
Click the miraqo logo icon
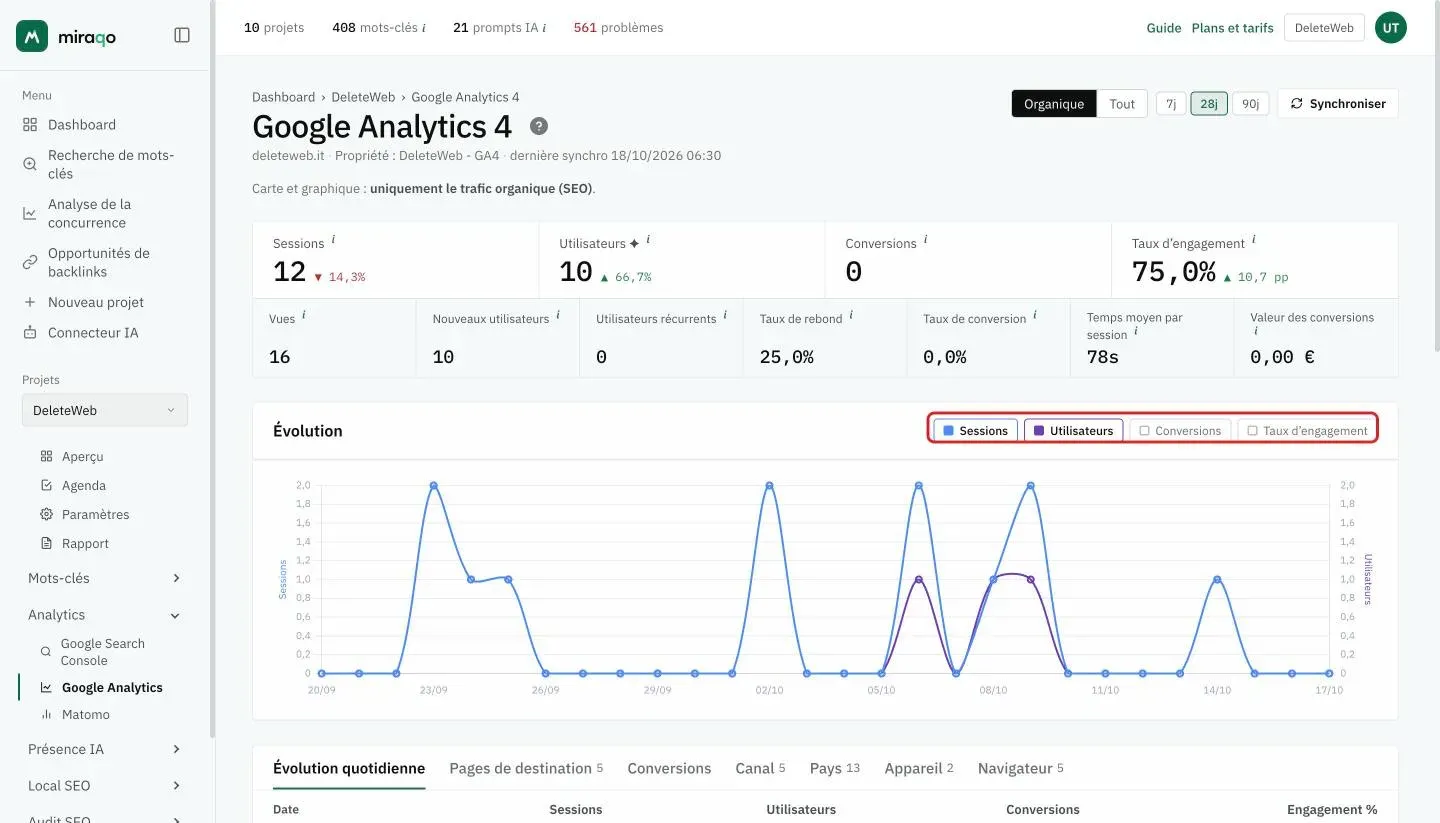(33, 36)
